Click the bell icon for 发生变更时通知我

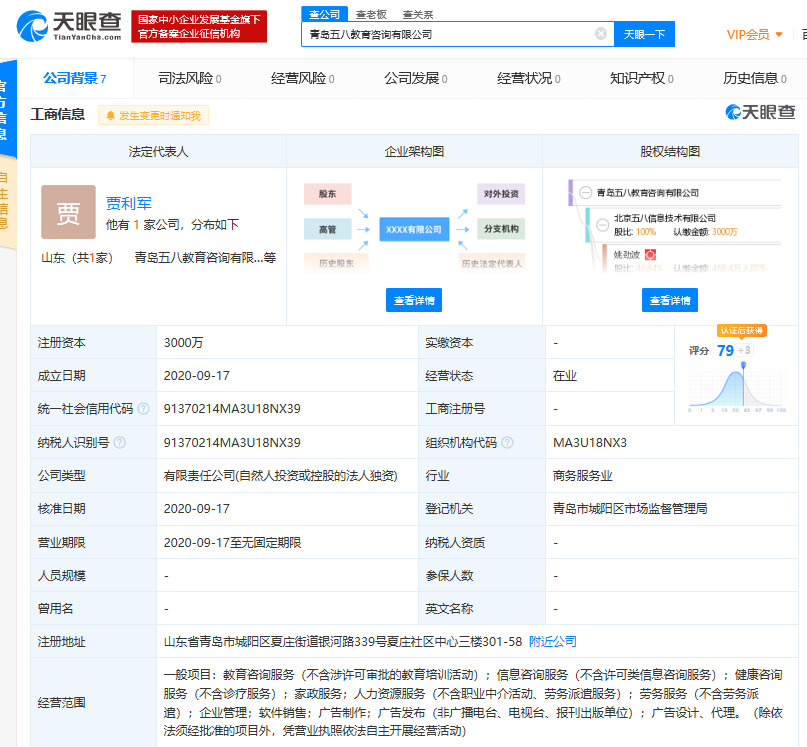[109, 116]
